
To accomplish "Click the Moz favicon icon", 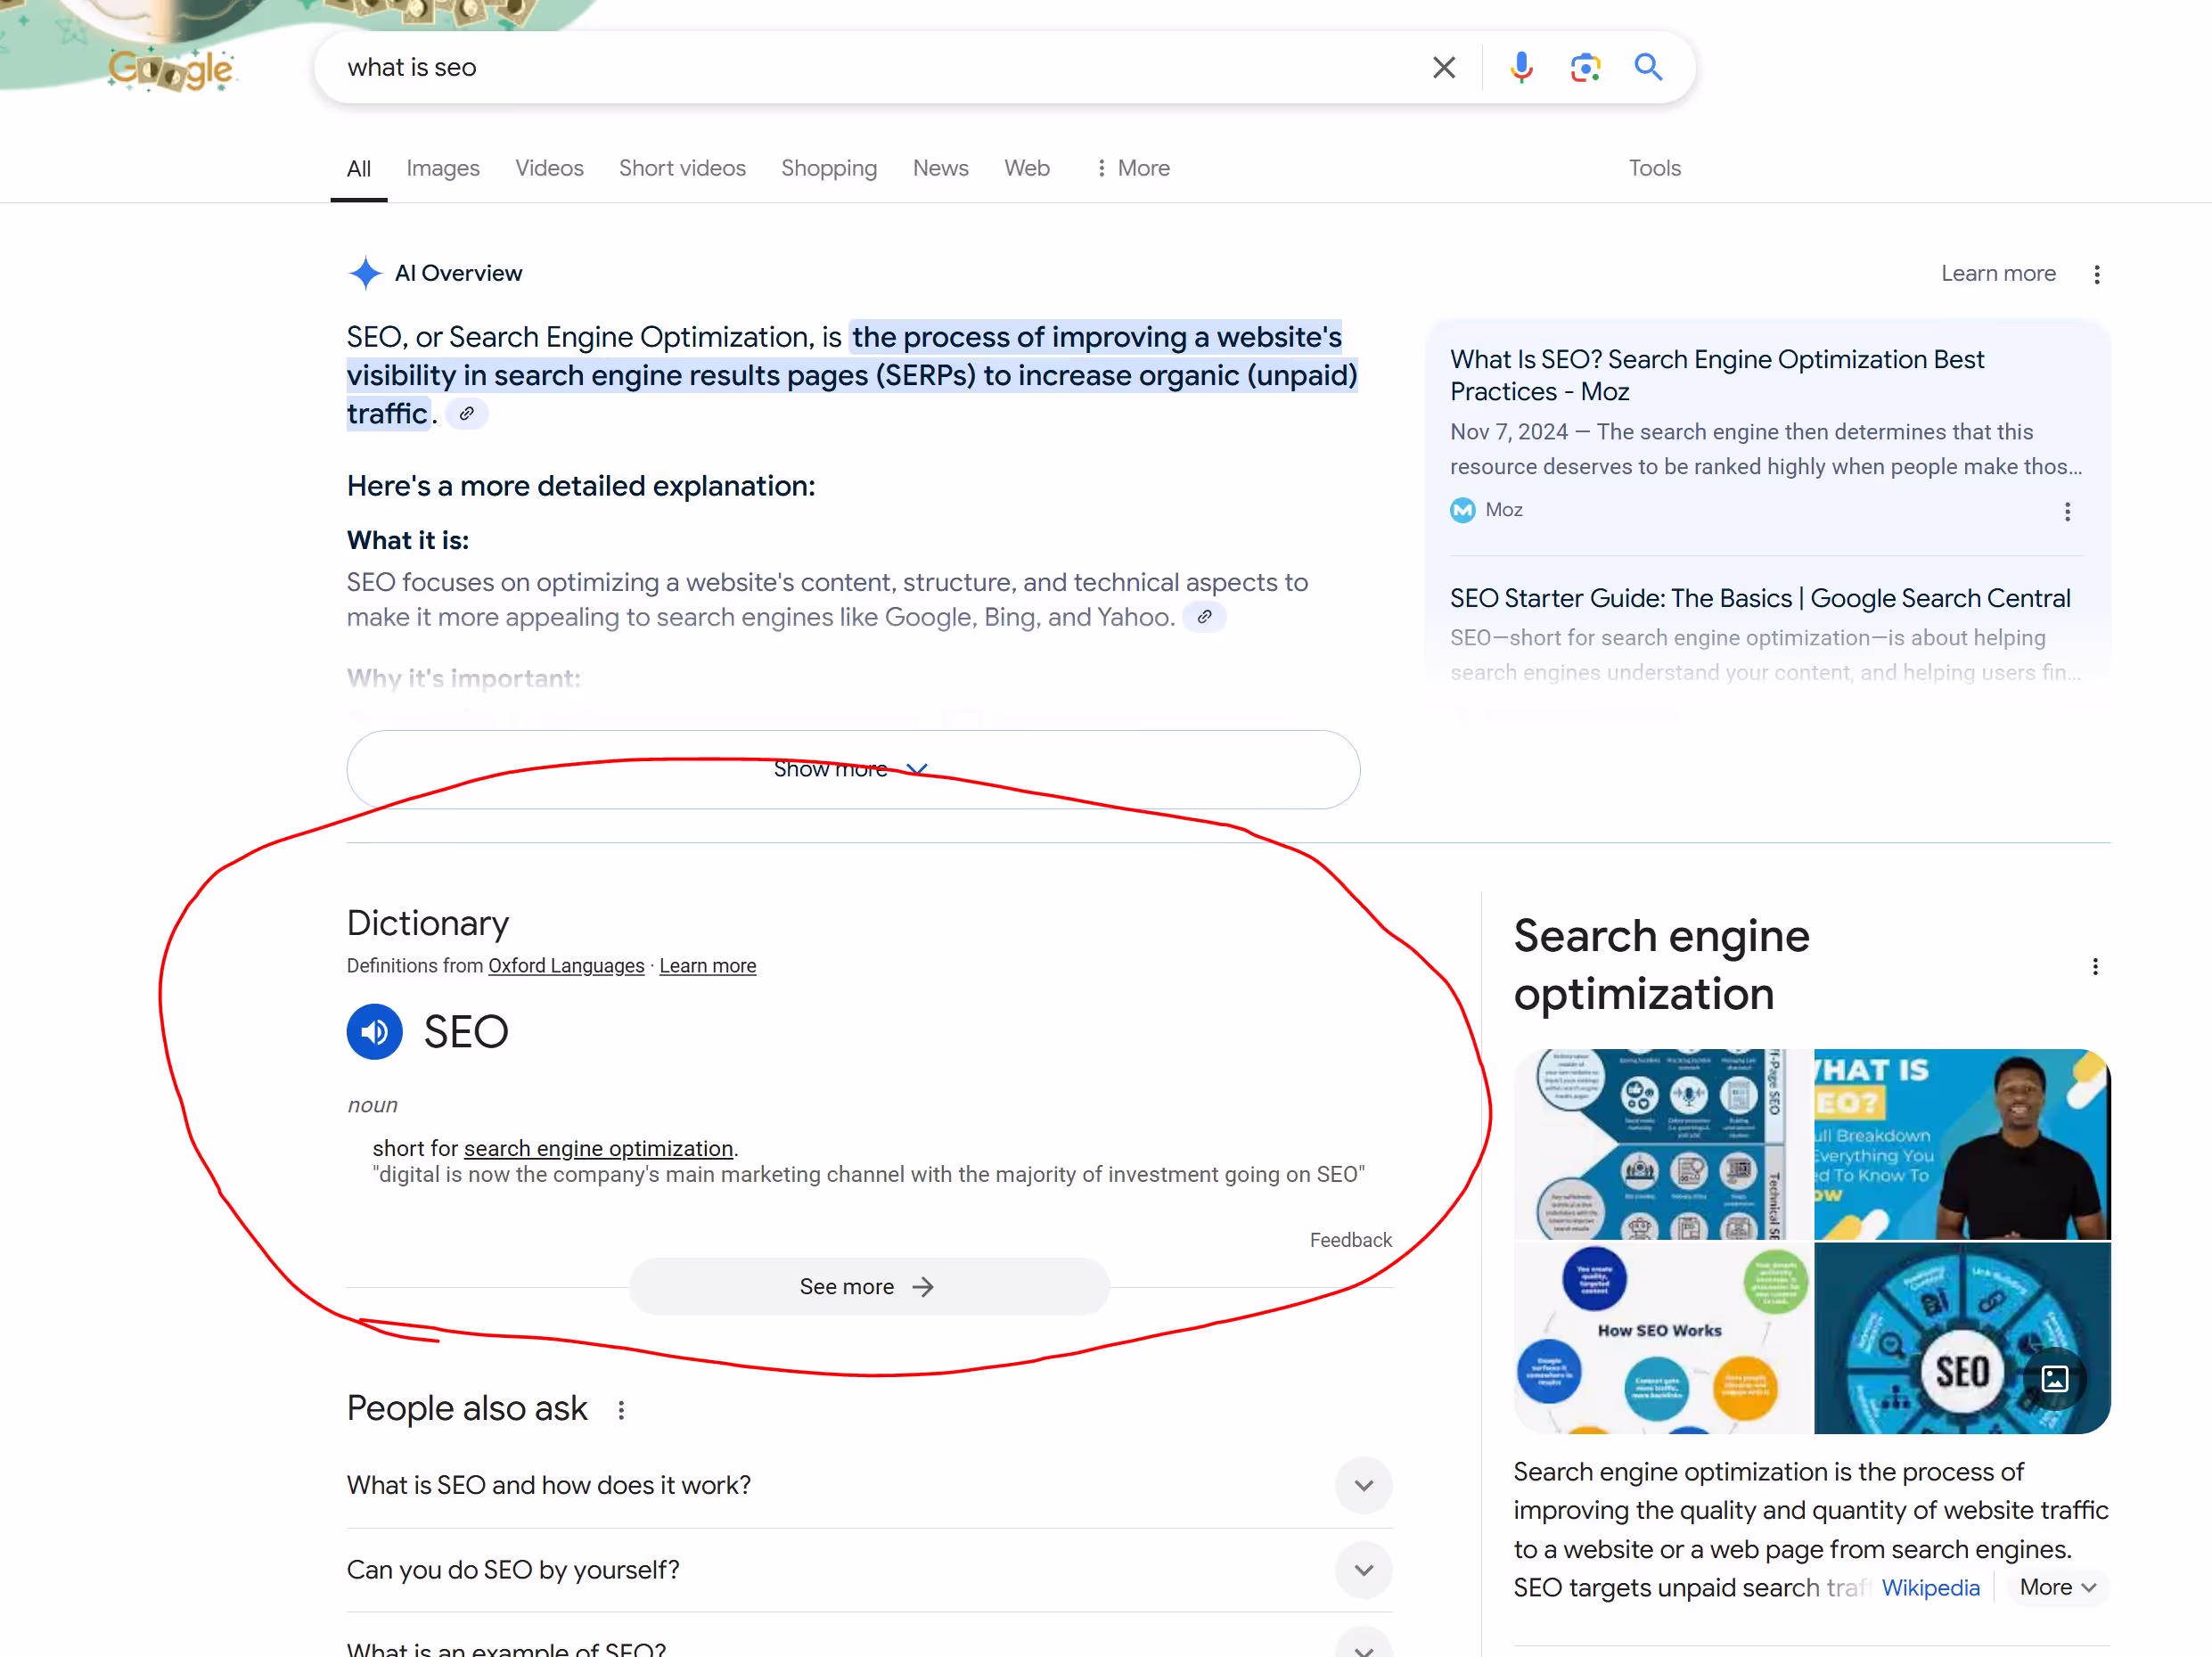I will click(1462, 510).
